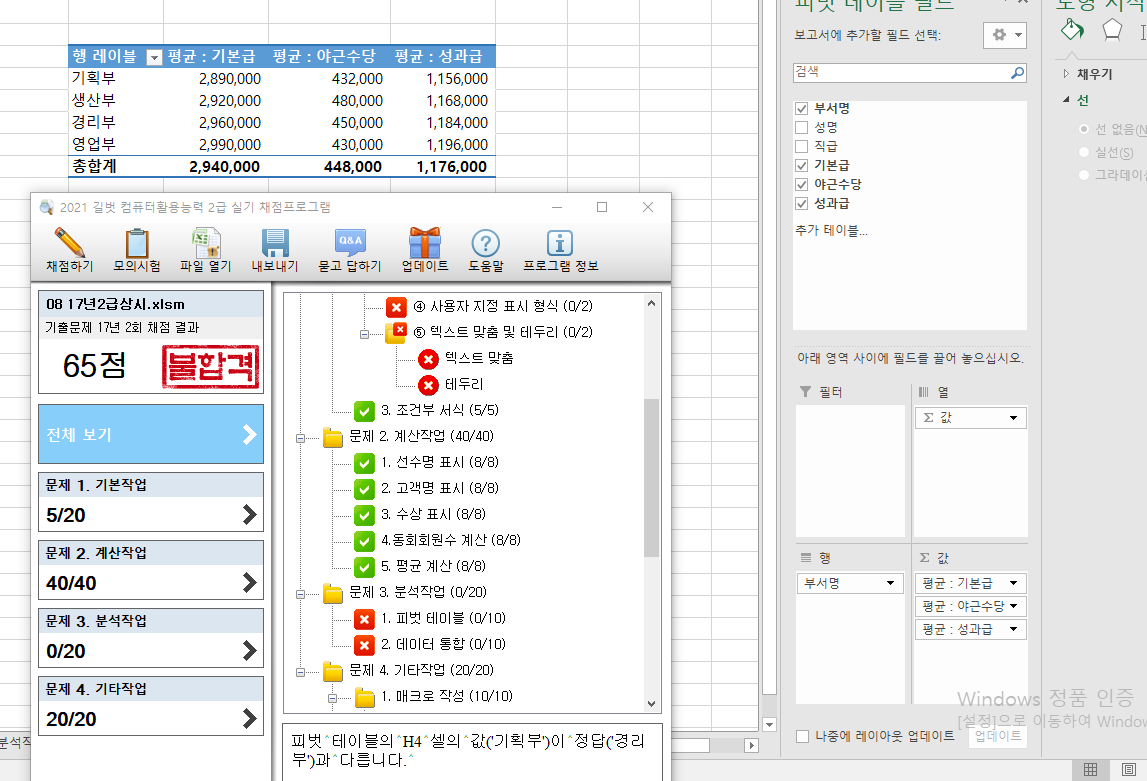Open the 평균 : 기본급 value field dropdown
1147x781 pixels.
(1013, 583)
